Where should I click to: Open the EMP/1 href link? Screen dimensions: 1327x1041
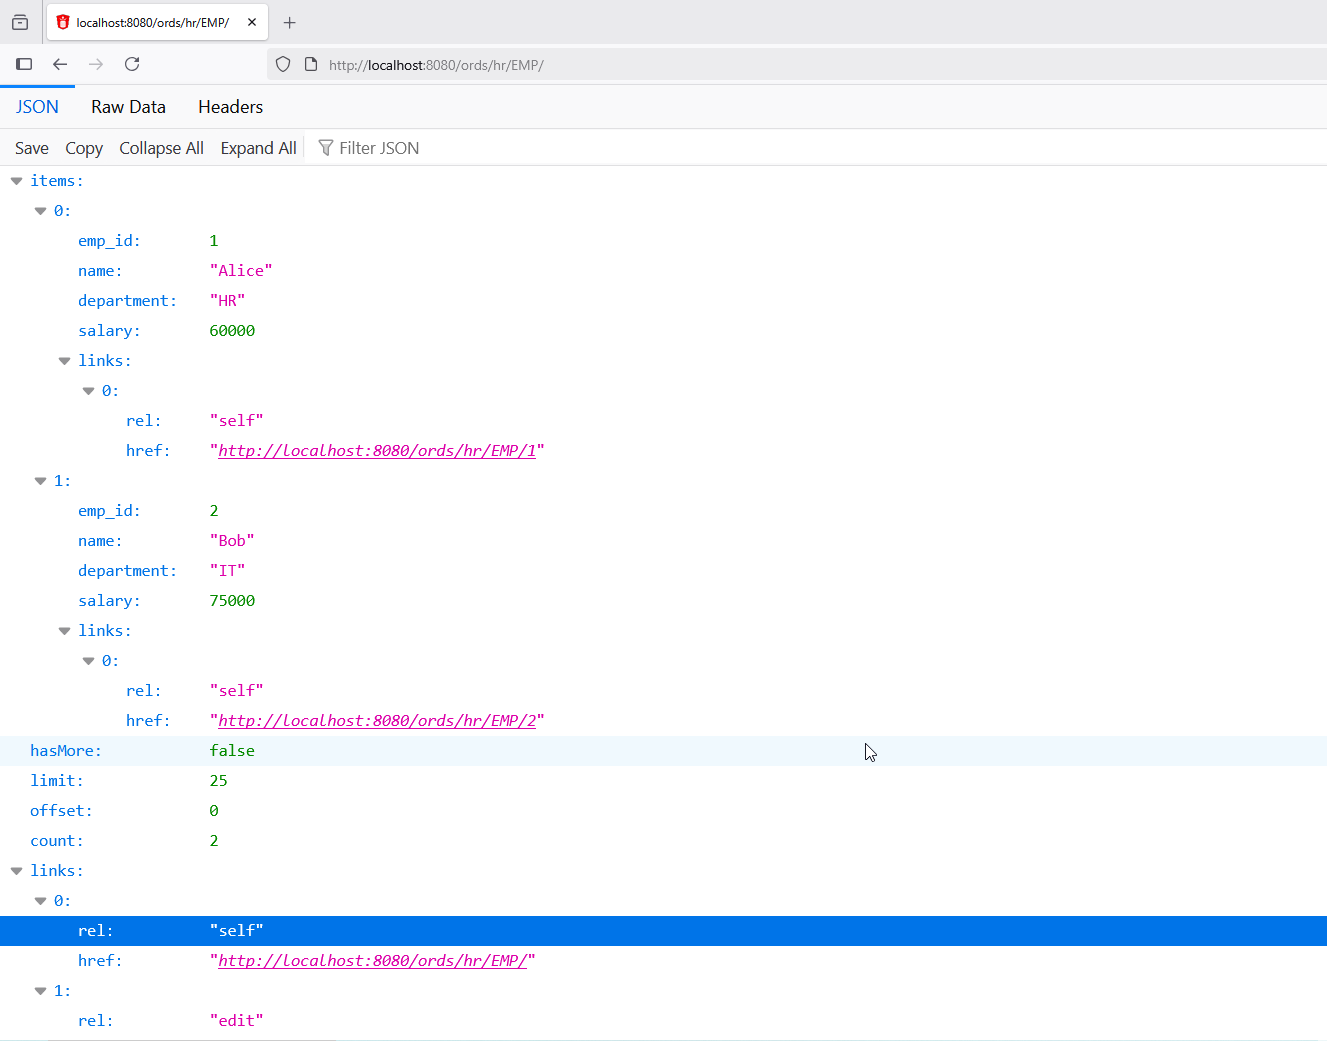[x=377, y=451]
